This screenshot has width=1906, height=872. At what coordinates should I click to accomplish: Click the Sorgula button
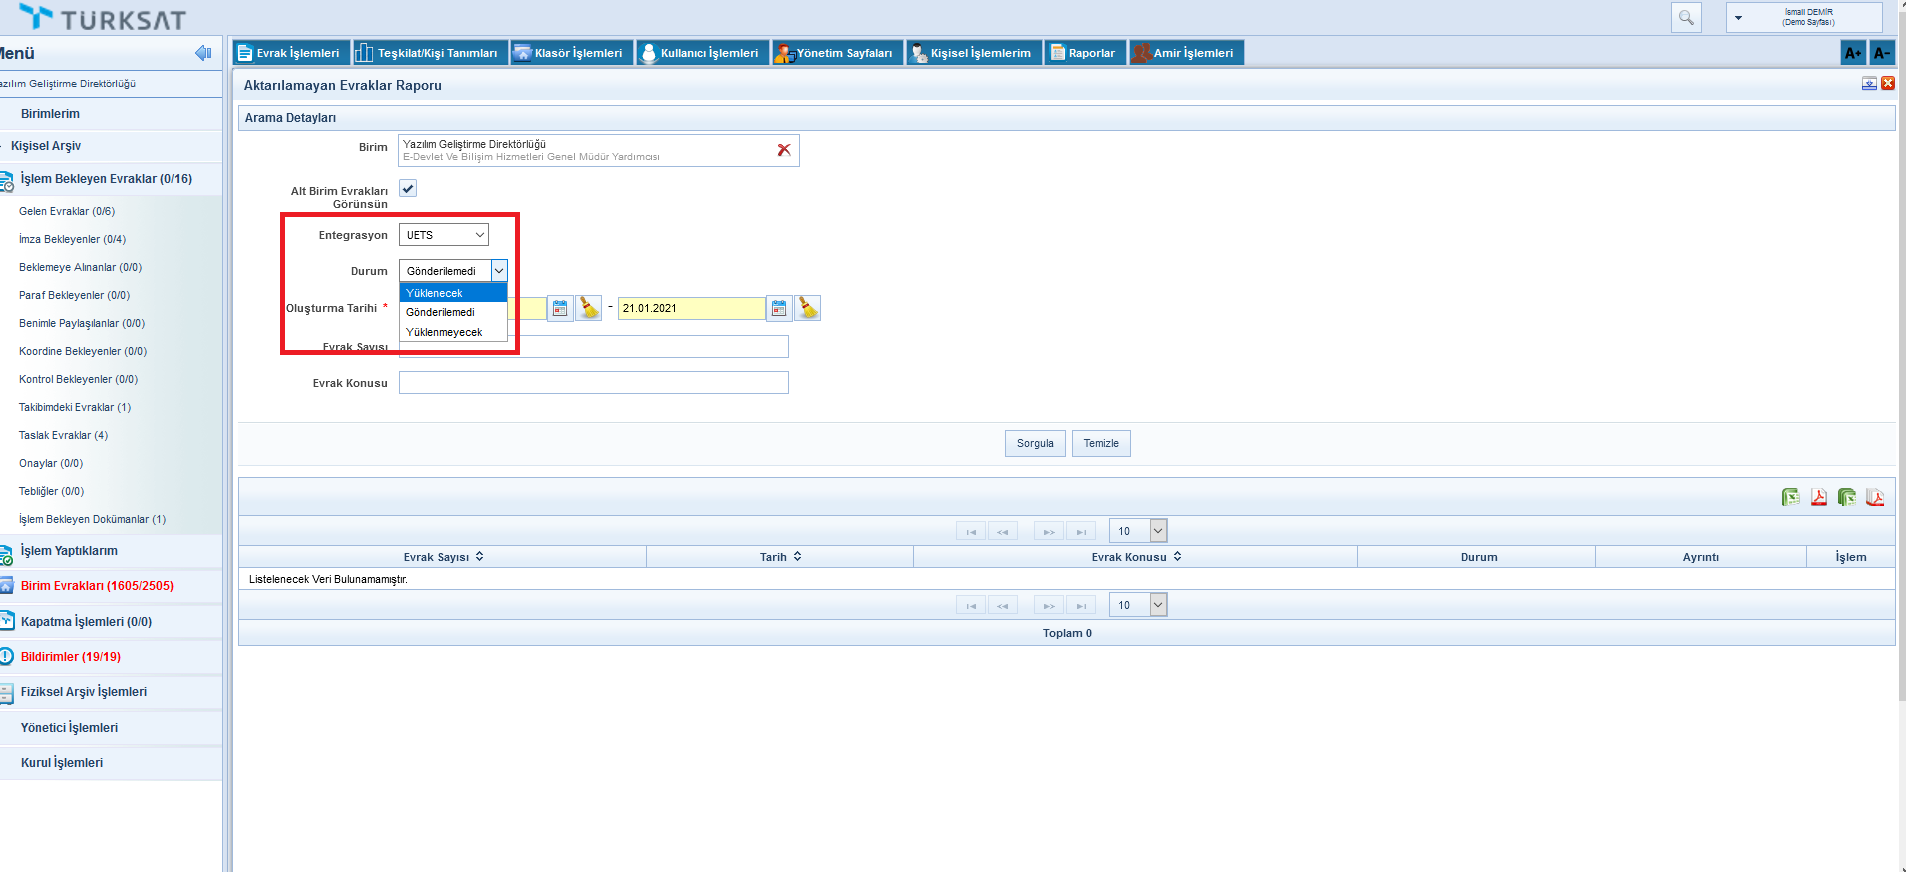pos(1035,443)
